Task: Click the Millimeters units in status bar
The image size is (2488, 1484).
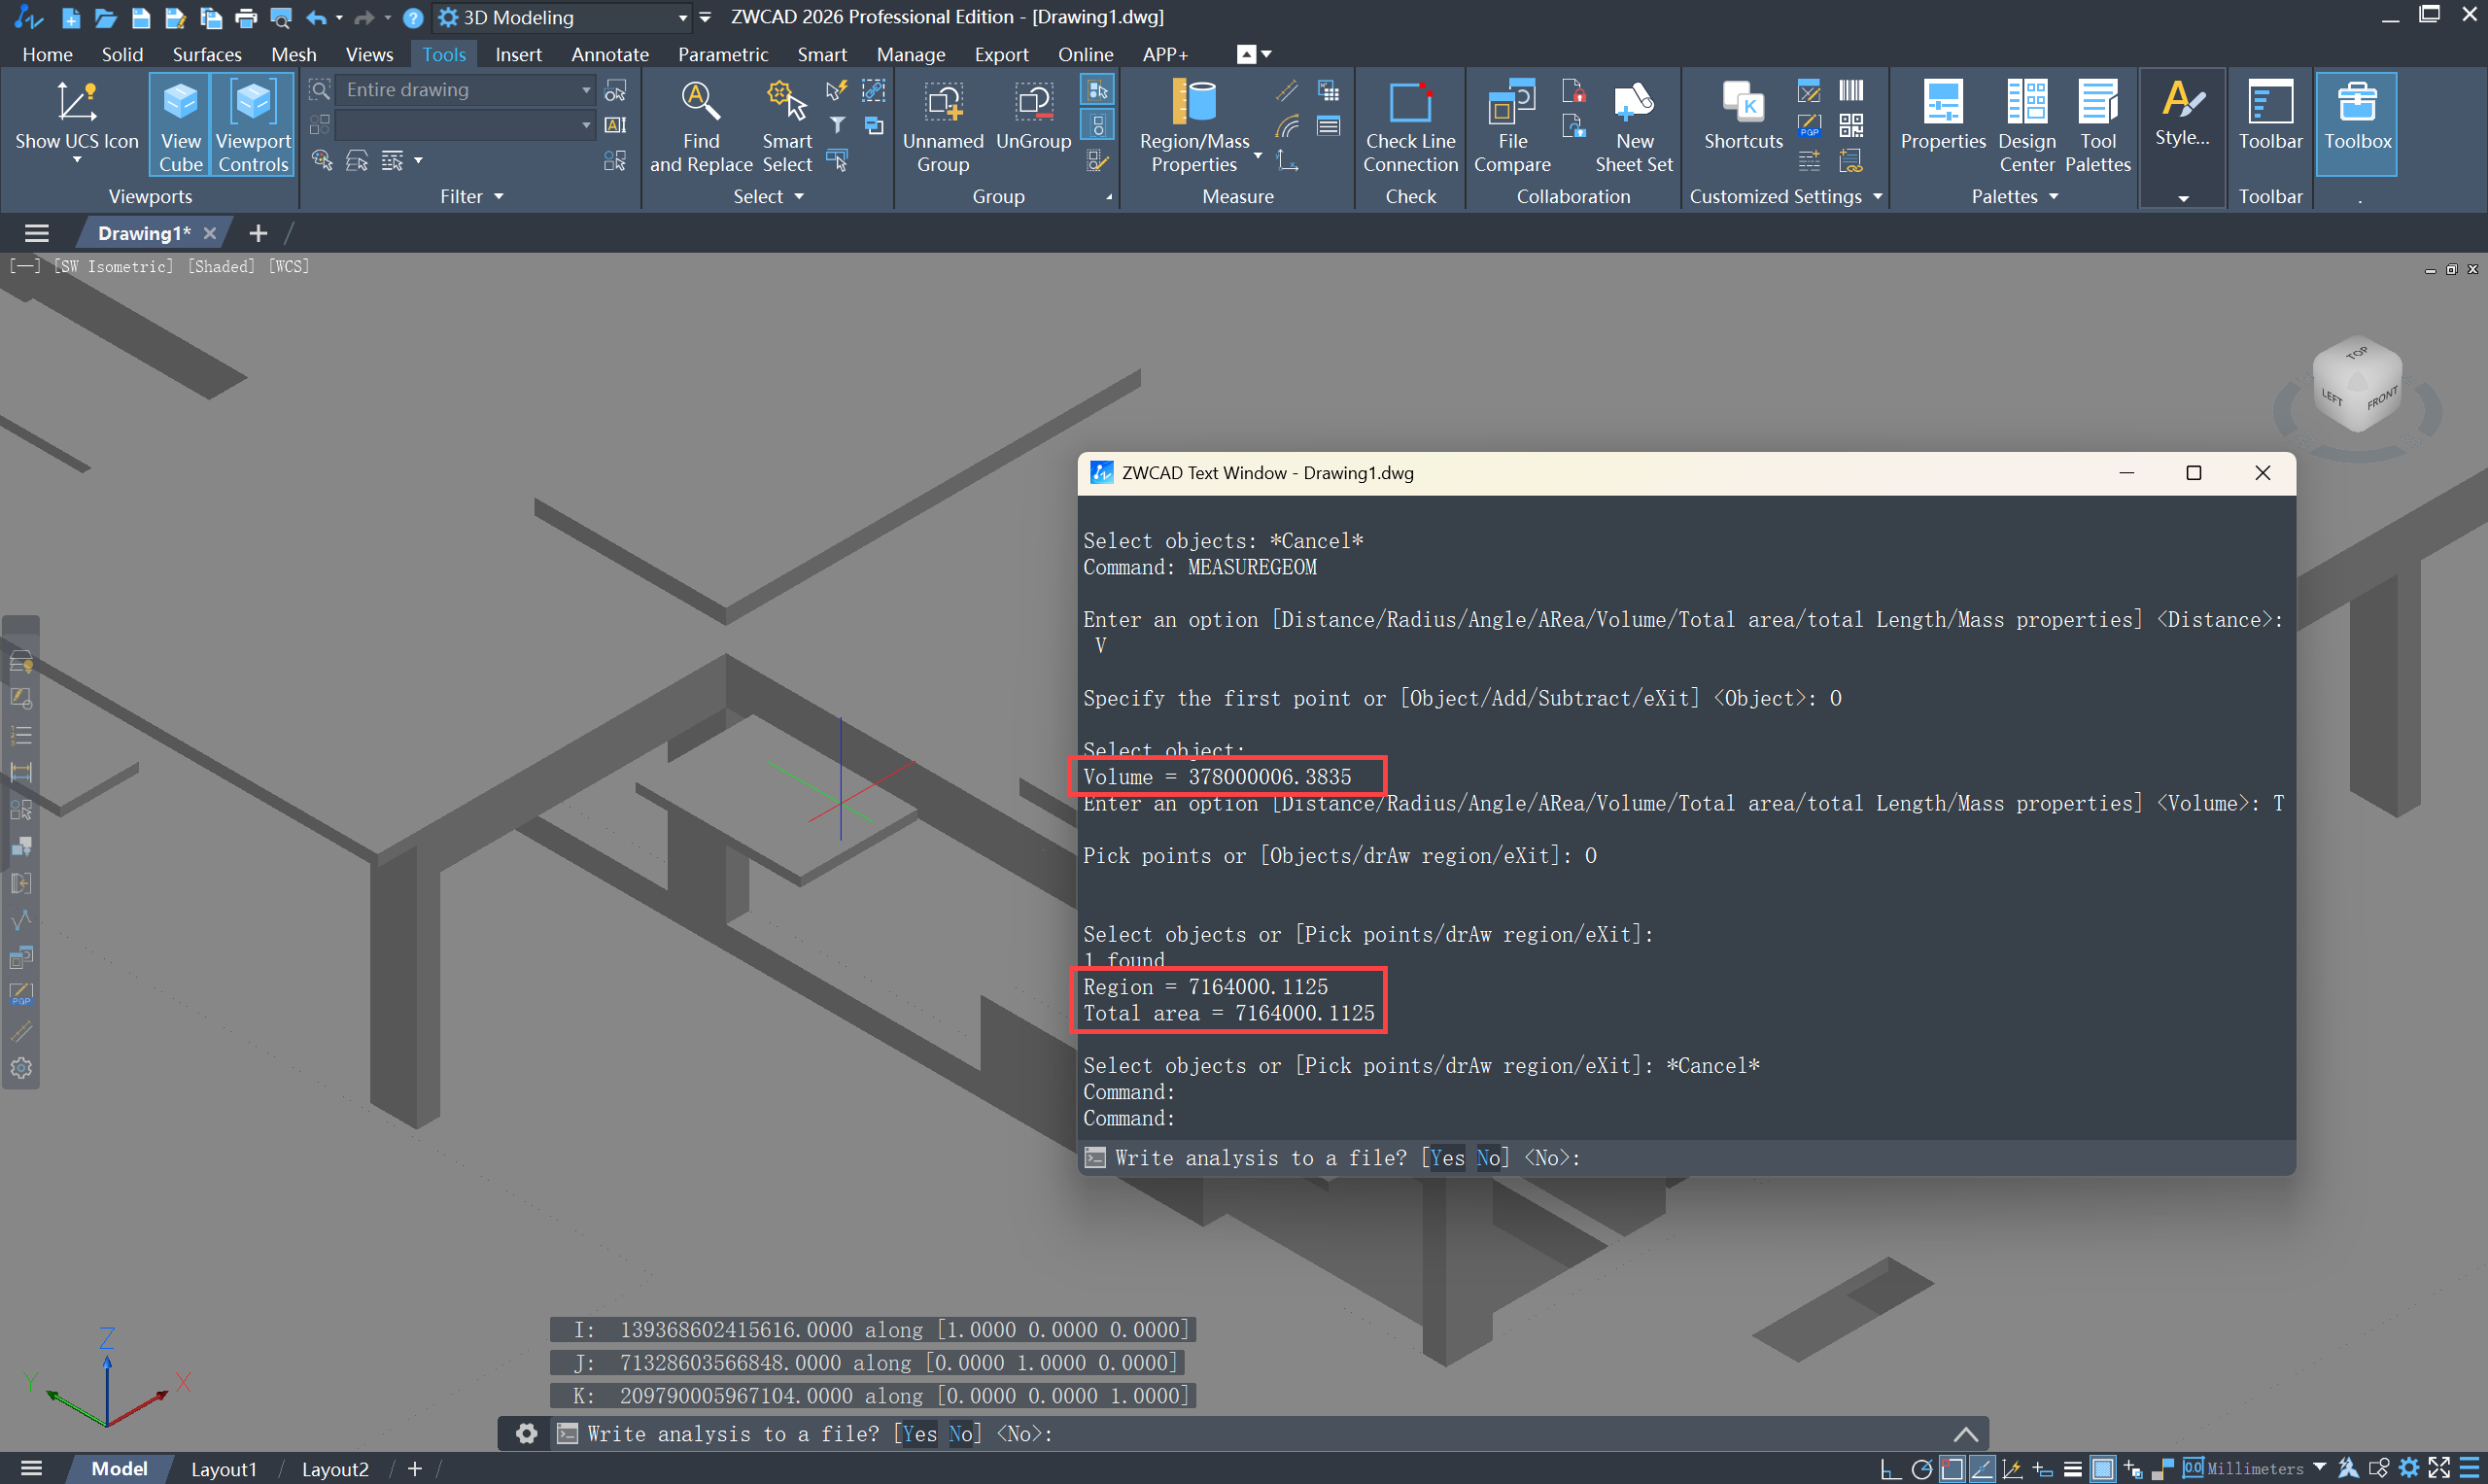Action: 2254,1468
